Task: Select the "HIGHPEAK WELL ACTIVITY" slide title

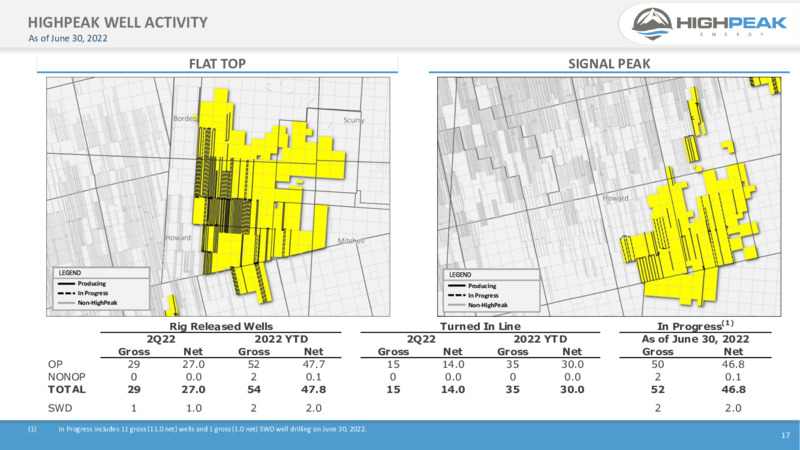Action: tap(118, 22)
